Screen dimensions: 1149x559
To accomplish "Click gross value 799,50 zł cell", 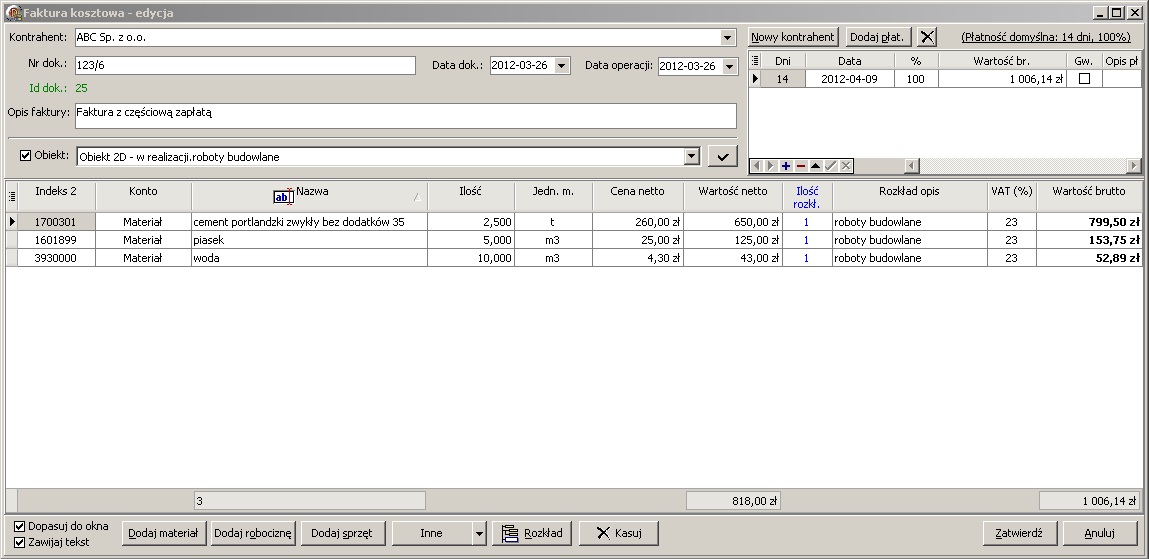I will (1089, 222).
